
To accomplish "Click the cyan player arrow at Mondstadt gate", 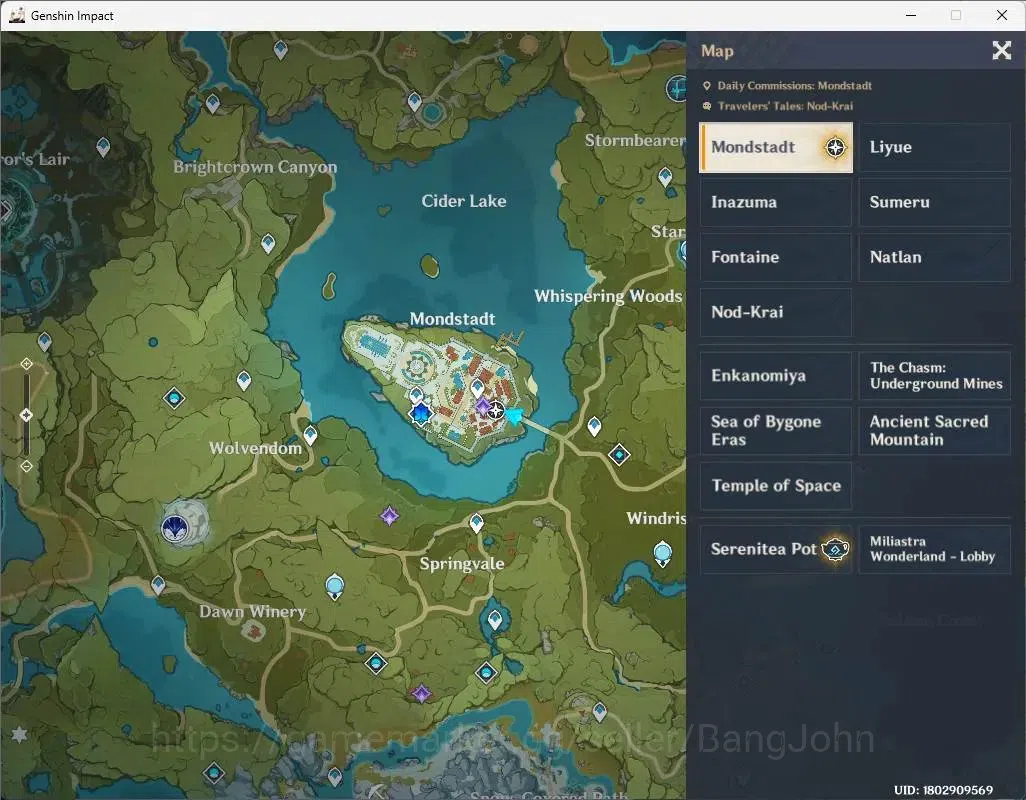I will 514,415.
